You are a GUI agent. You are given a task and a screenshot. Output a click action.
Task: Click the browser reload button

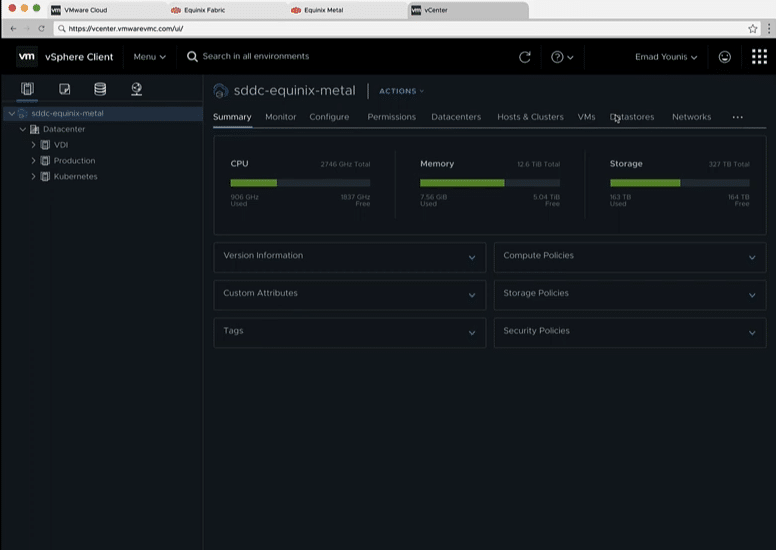click(42, 29)
